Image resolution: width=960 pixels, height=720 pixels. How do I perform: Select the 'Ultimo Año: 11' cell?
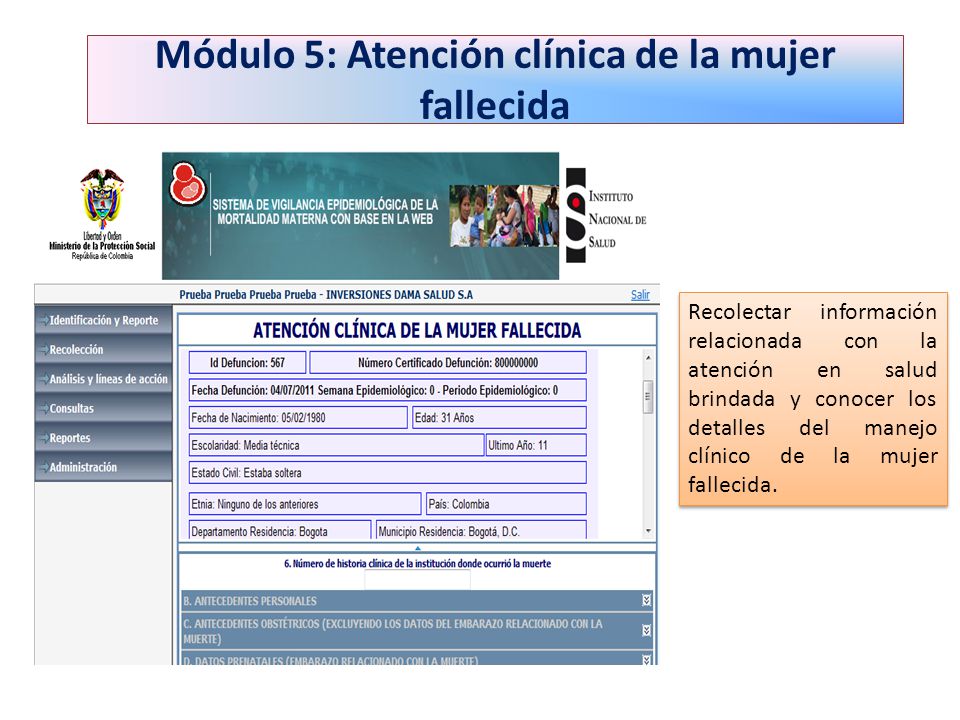tap(536, 445)
